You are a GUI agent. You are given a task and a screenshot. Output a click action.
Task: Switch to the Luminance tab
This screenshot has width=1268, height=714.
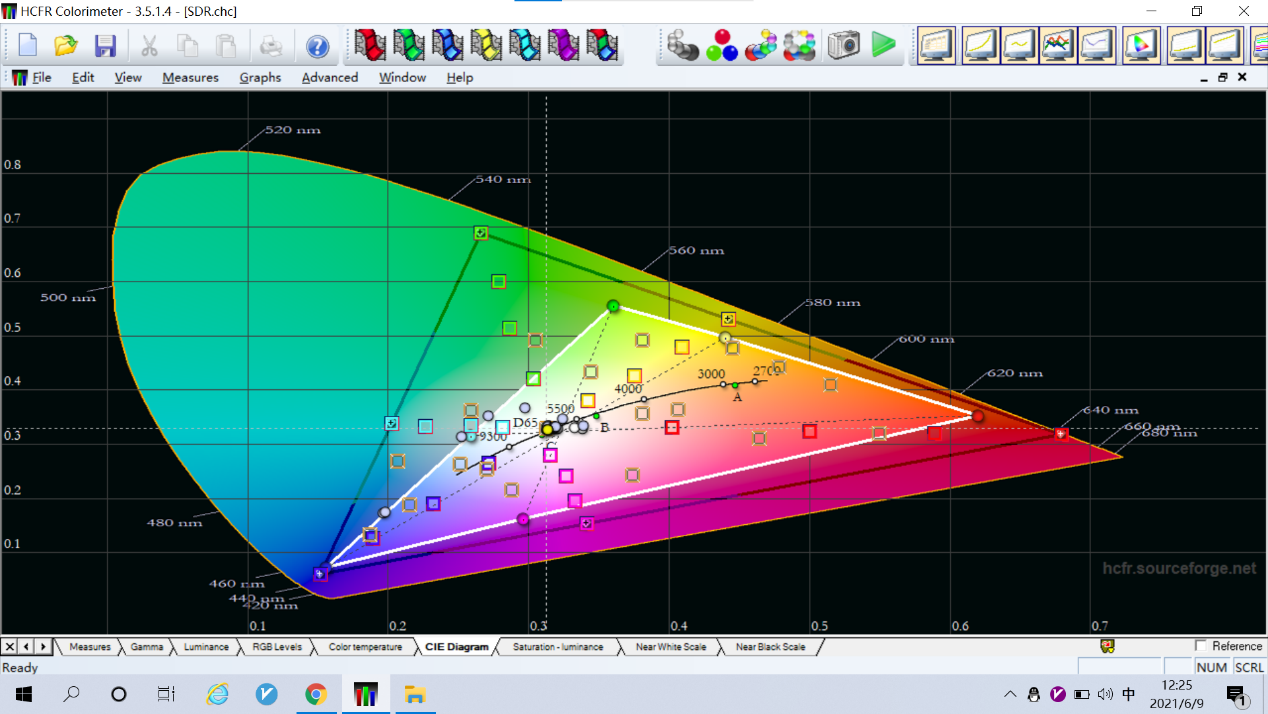[x=206, y=647]
